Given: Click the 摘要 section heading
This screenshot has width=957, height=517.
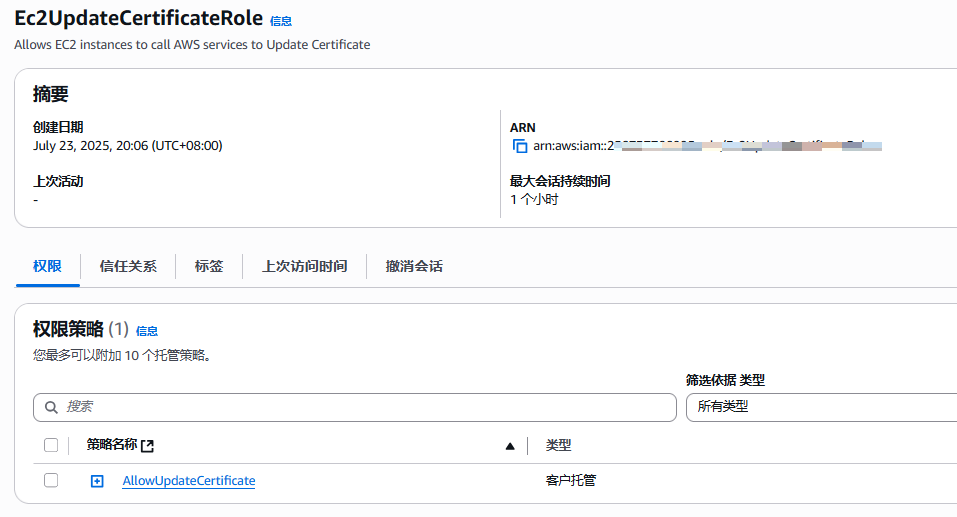Looking at the screenshot, I should pos(51,94).
